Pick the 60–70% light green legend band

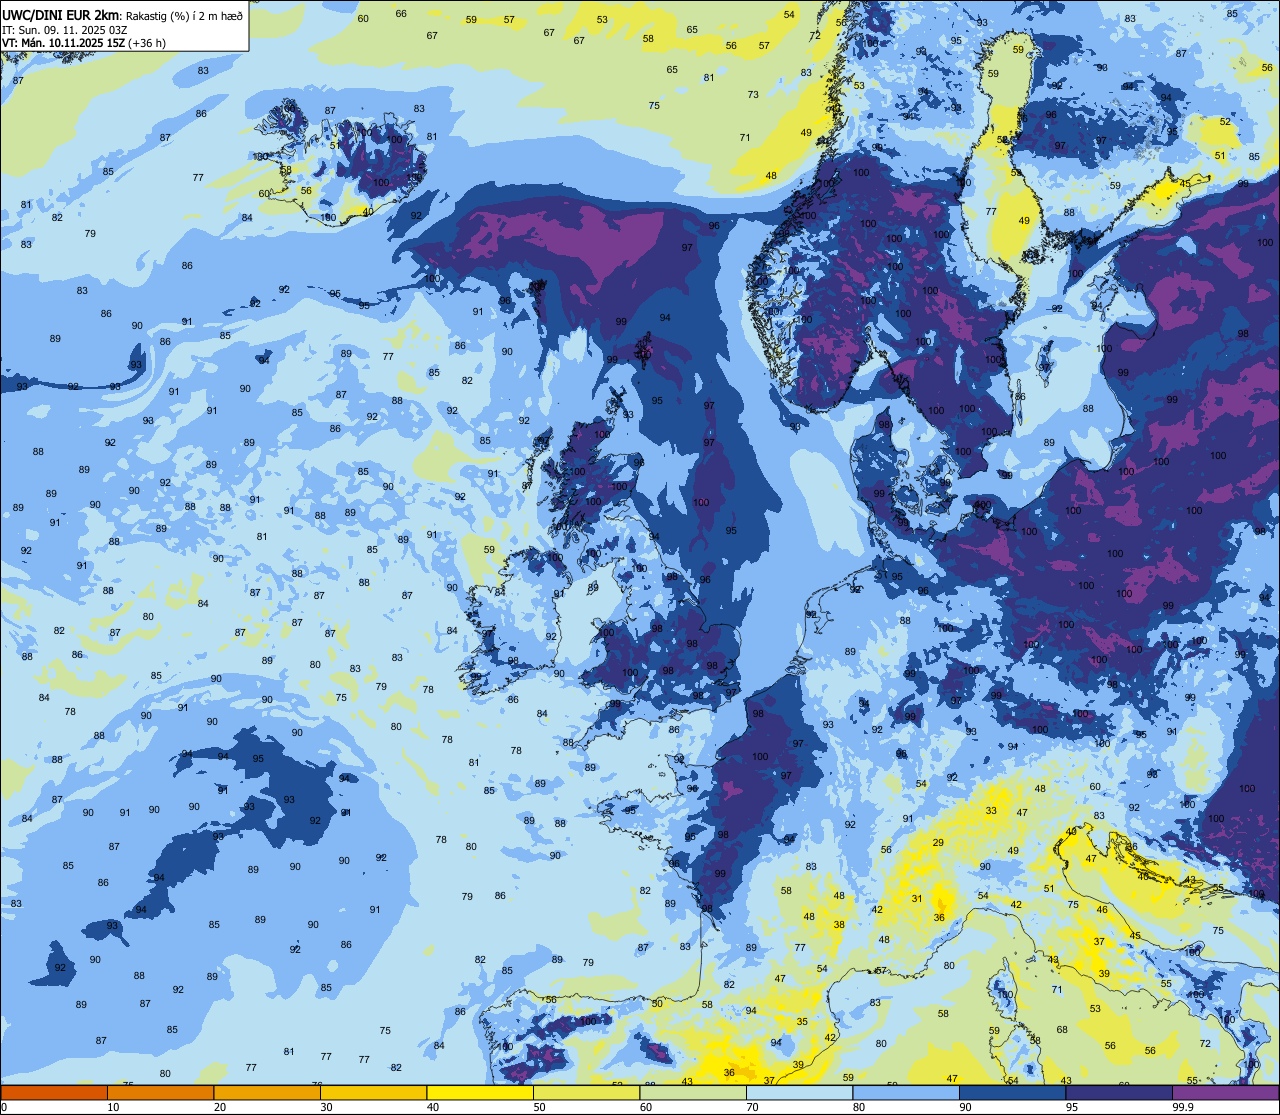click(x=693, y=1093)
